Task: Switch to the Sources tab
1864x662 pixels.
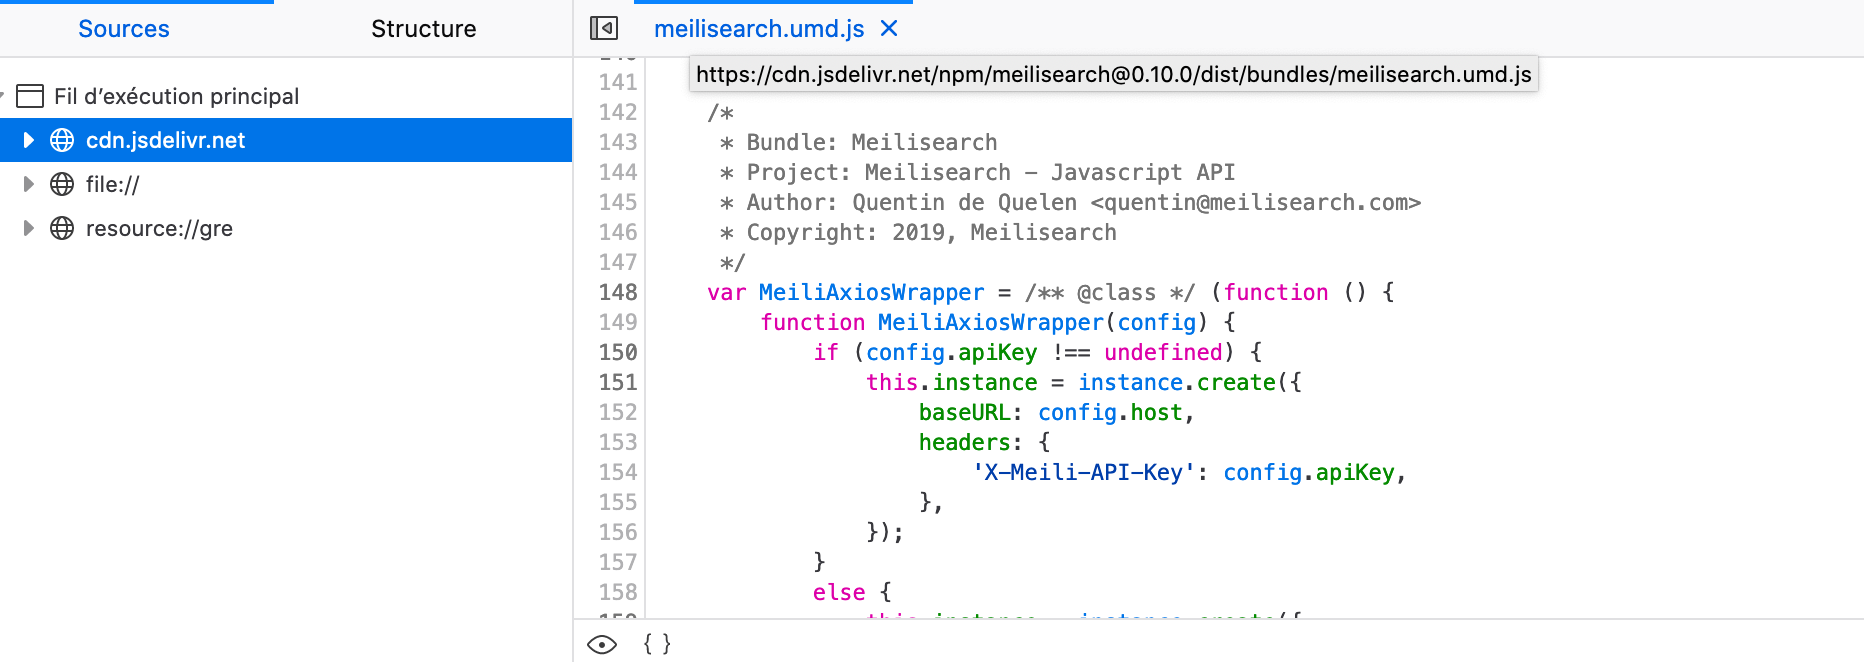Action: point(124,29)
